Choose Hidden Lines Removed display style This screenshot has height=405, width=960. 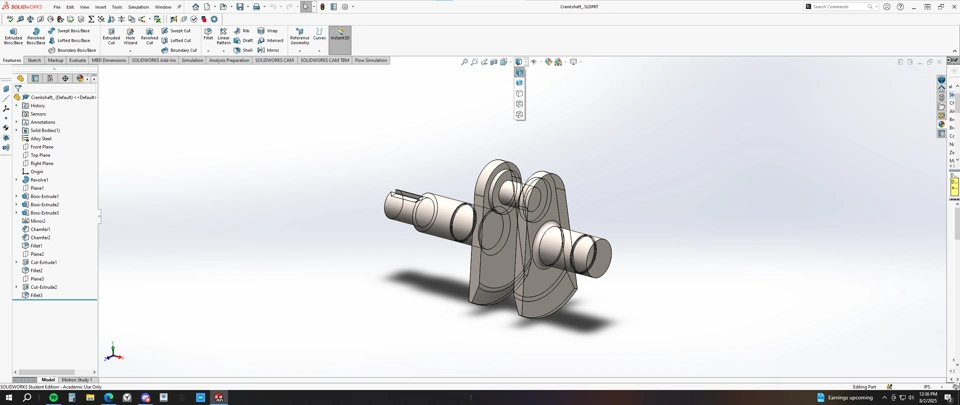[519, 94]
